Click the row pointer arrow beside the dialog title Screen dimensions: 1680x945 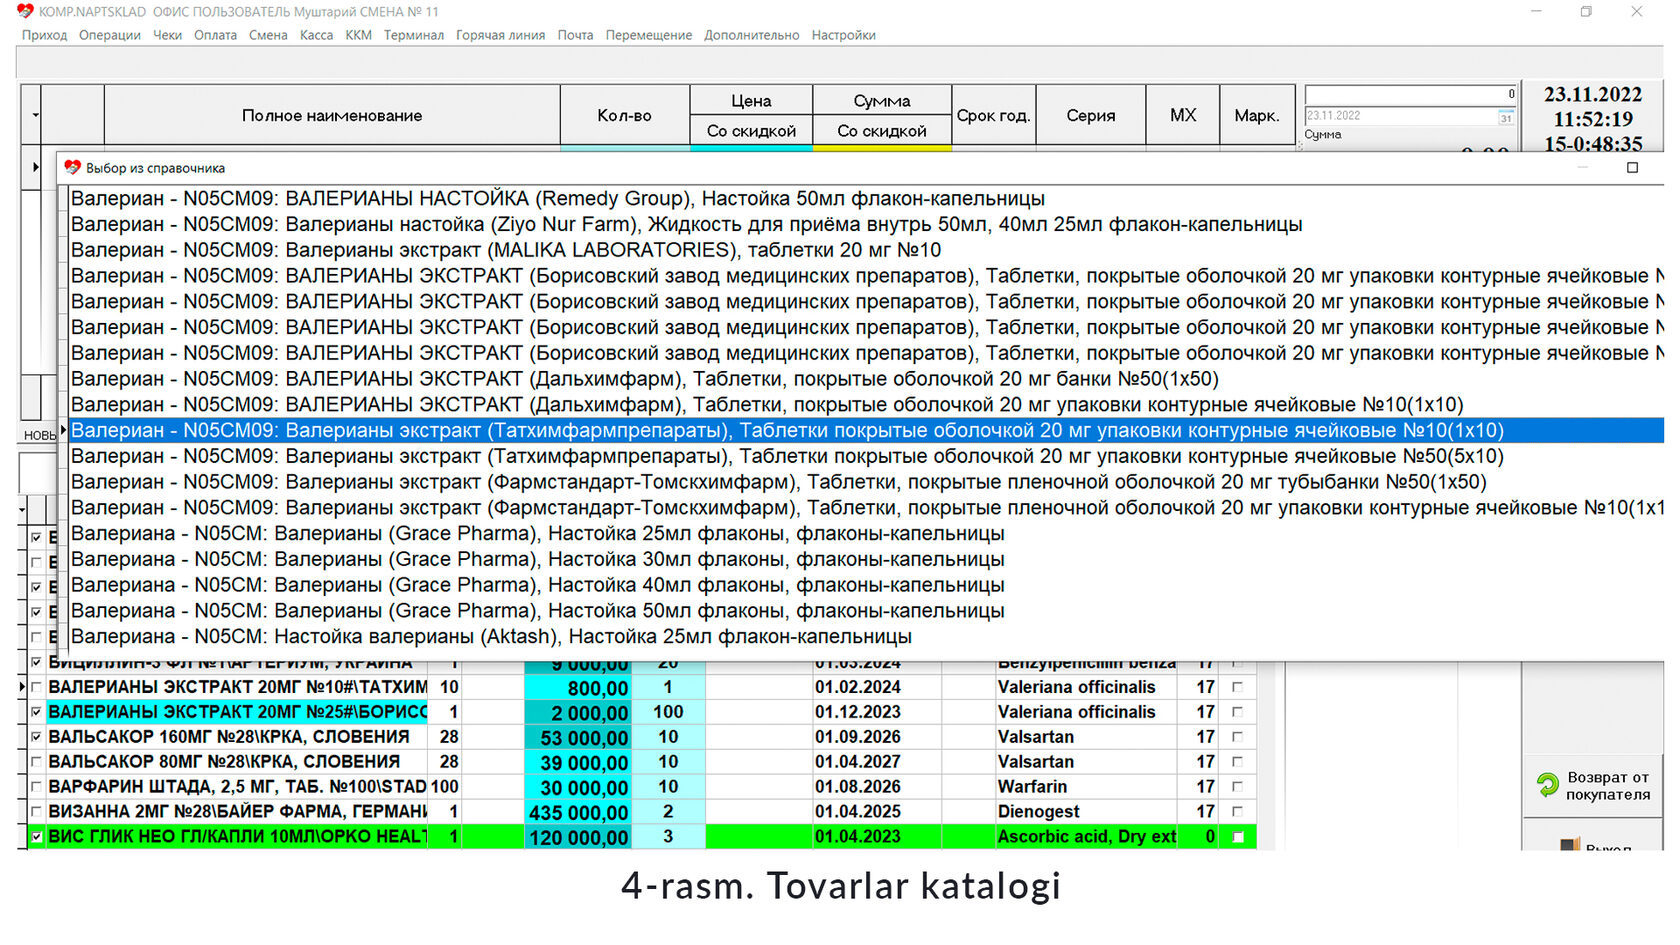tap(36, 167)
